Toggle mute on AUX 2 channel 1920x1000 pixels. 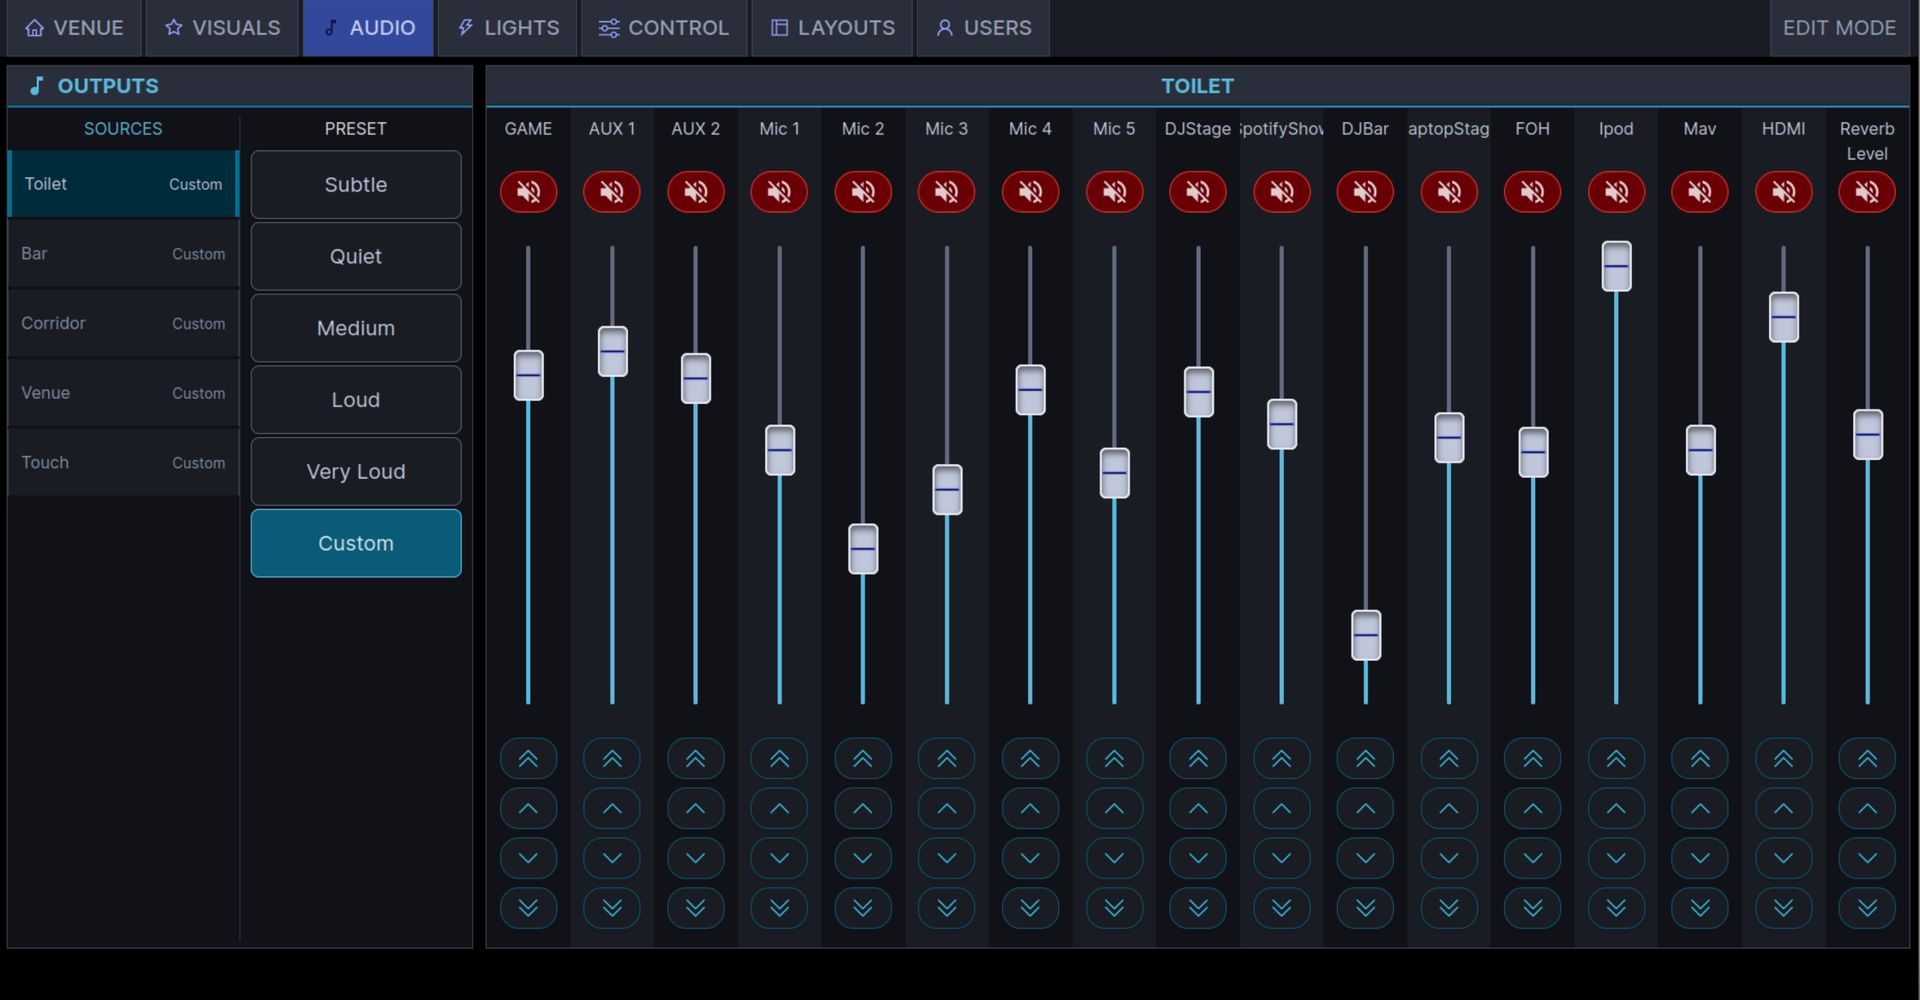point(696,191)
